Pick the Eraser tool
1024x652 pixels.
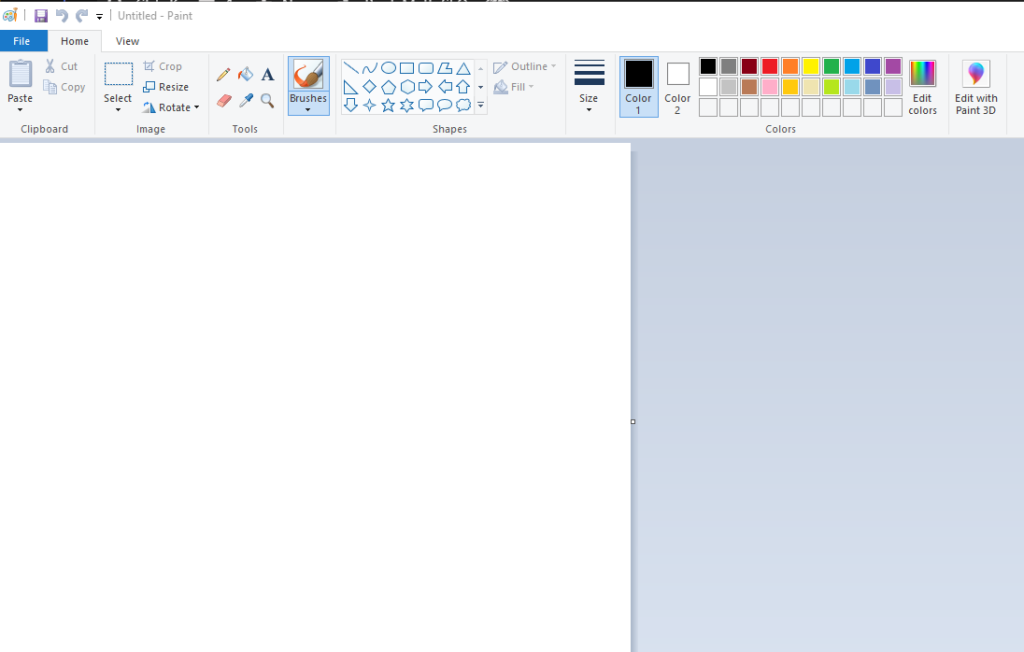point(224,101)
